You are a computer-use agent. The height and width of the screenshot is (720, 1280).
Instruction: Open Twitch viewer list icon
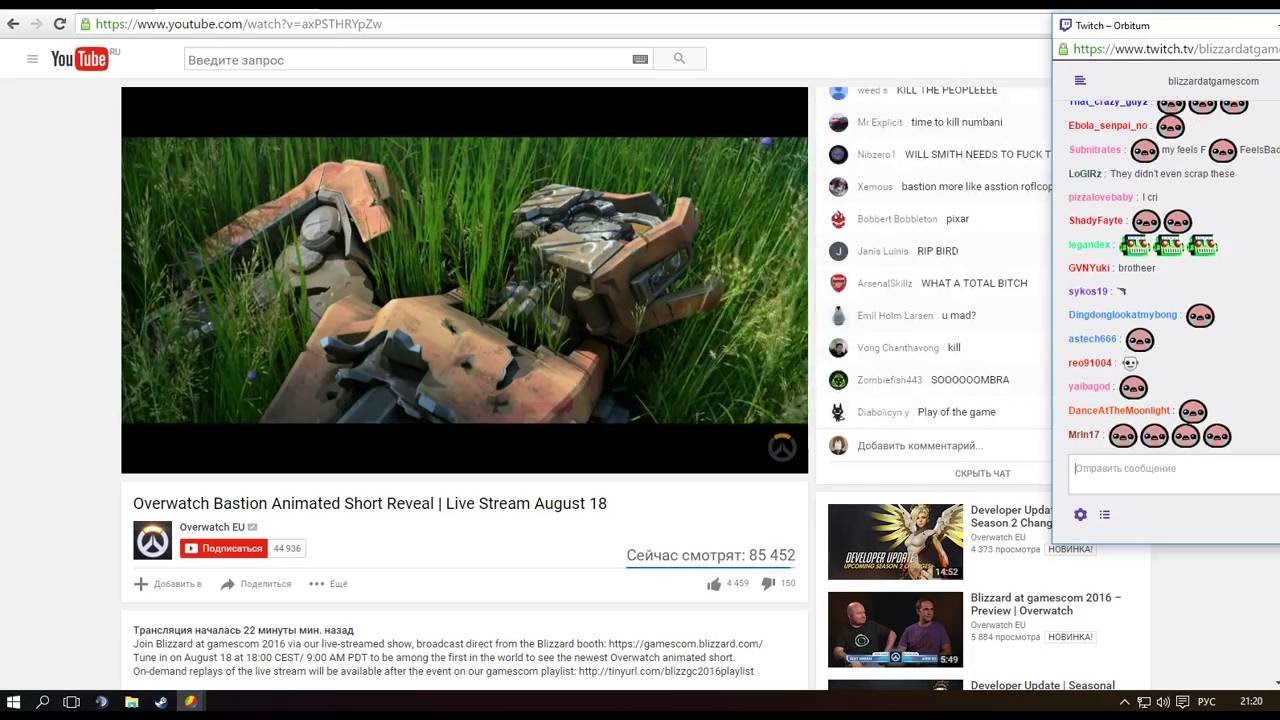(x=1104, y=514)
